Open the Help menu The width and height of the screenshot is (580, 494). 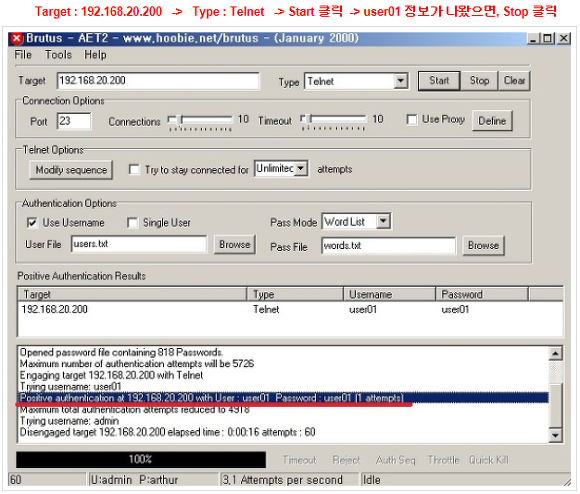point(95,55)
